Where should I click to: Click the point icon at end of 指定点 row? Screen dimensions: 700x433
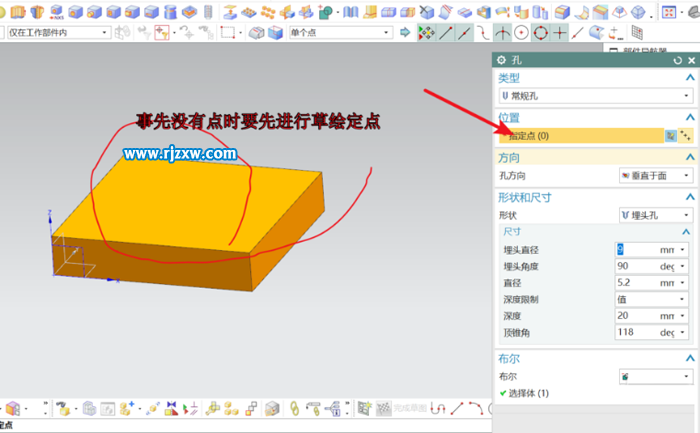[x=685, y=136]
